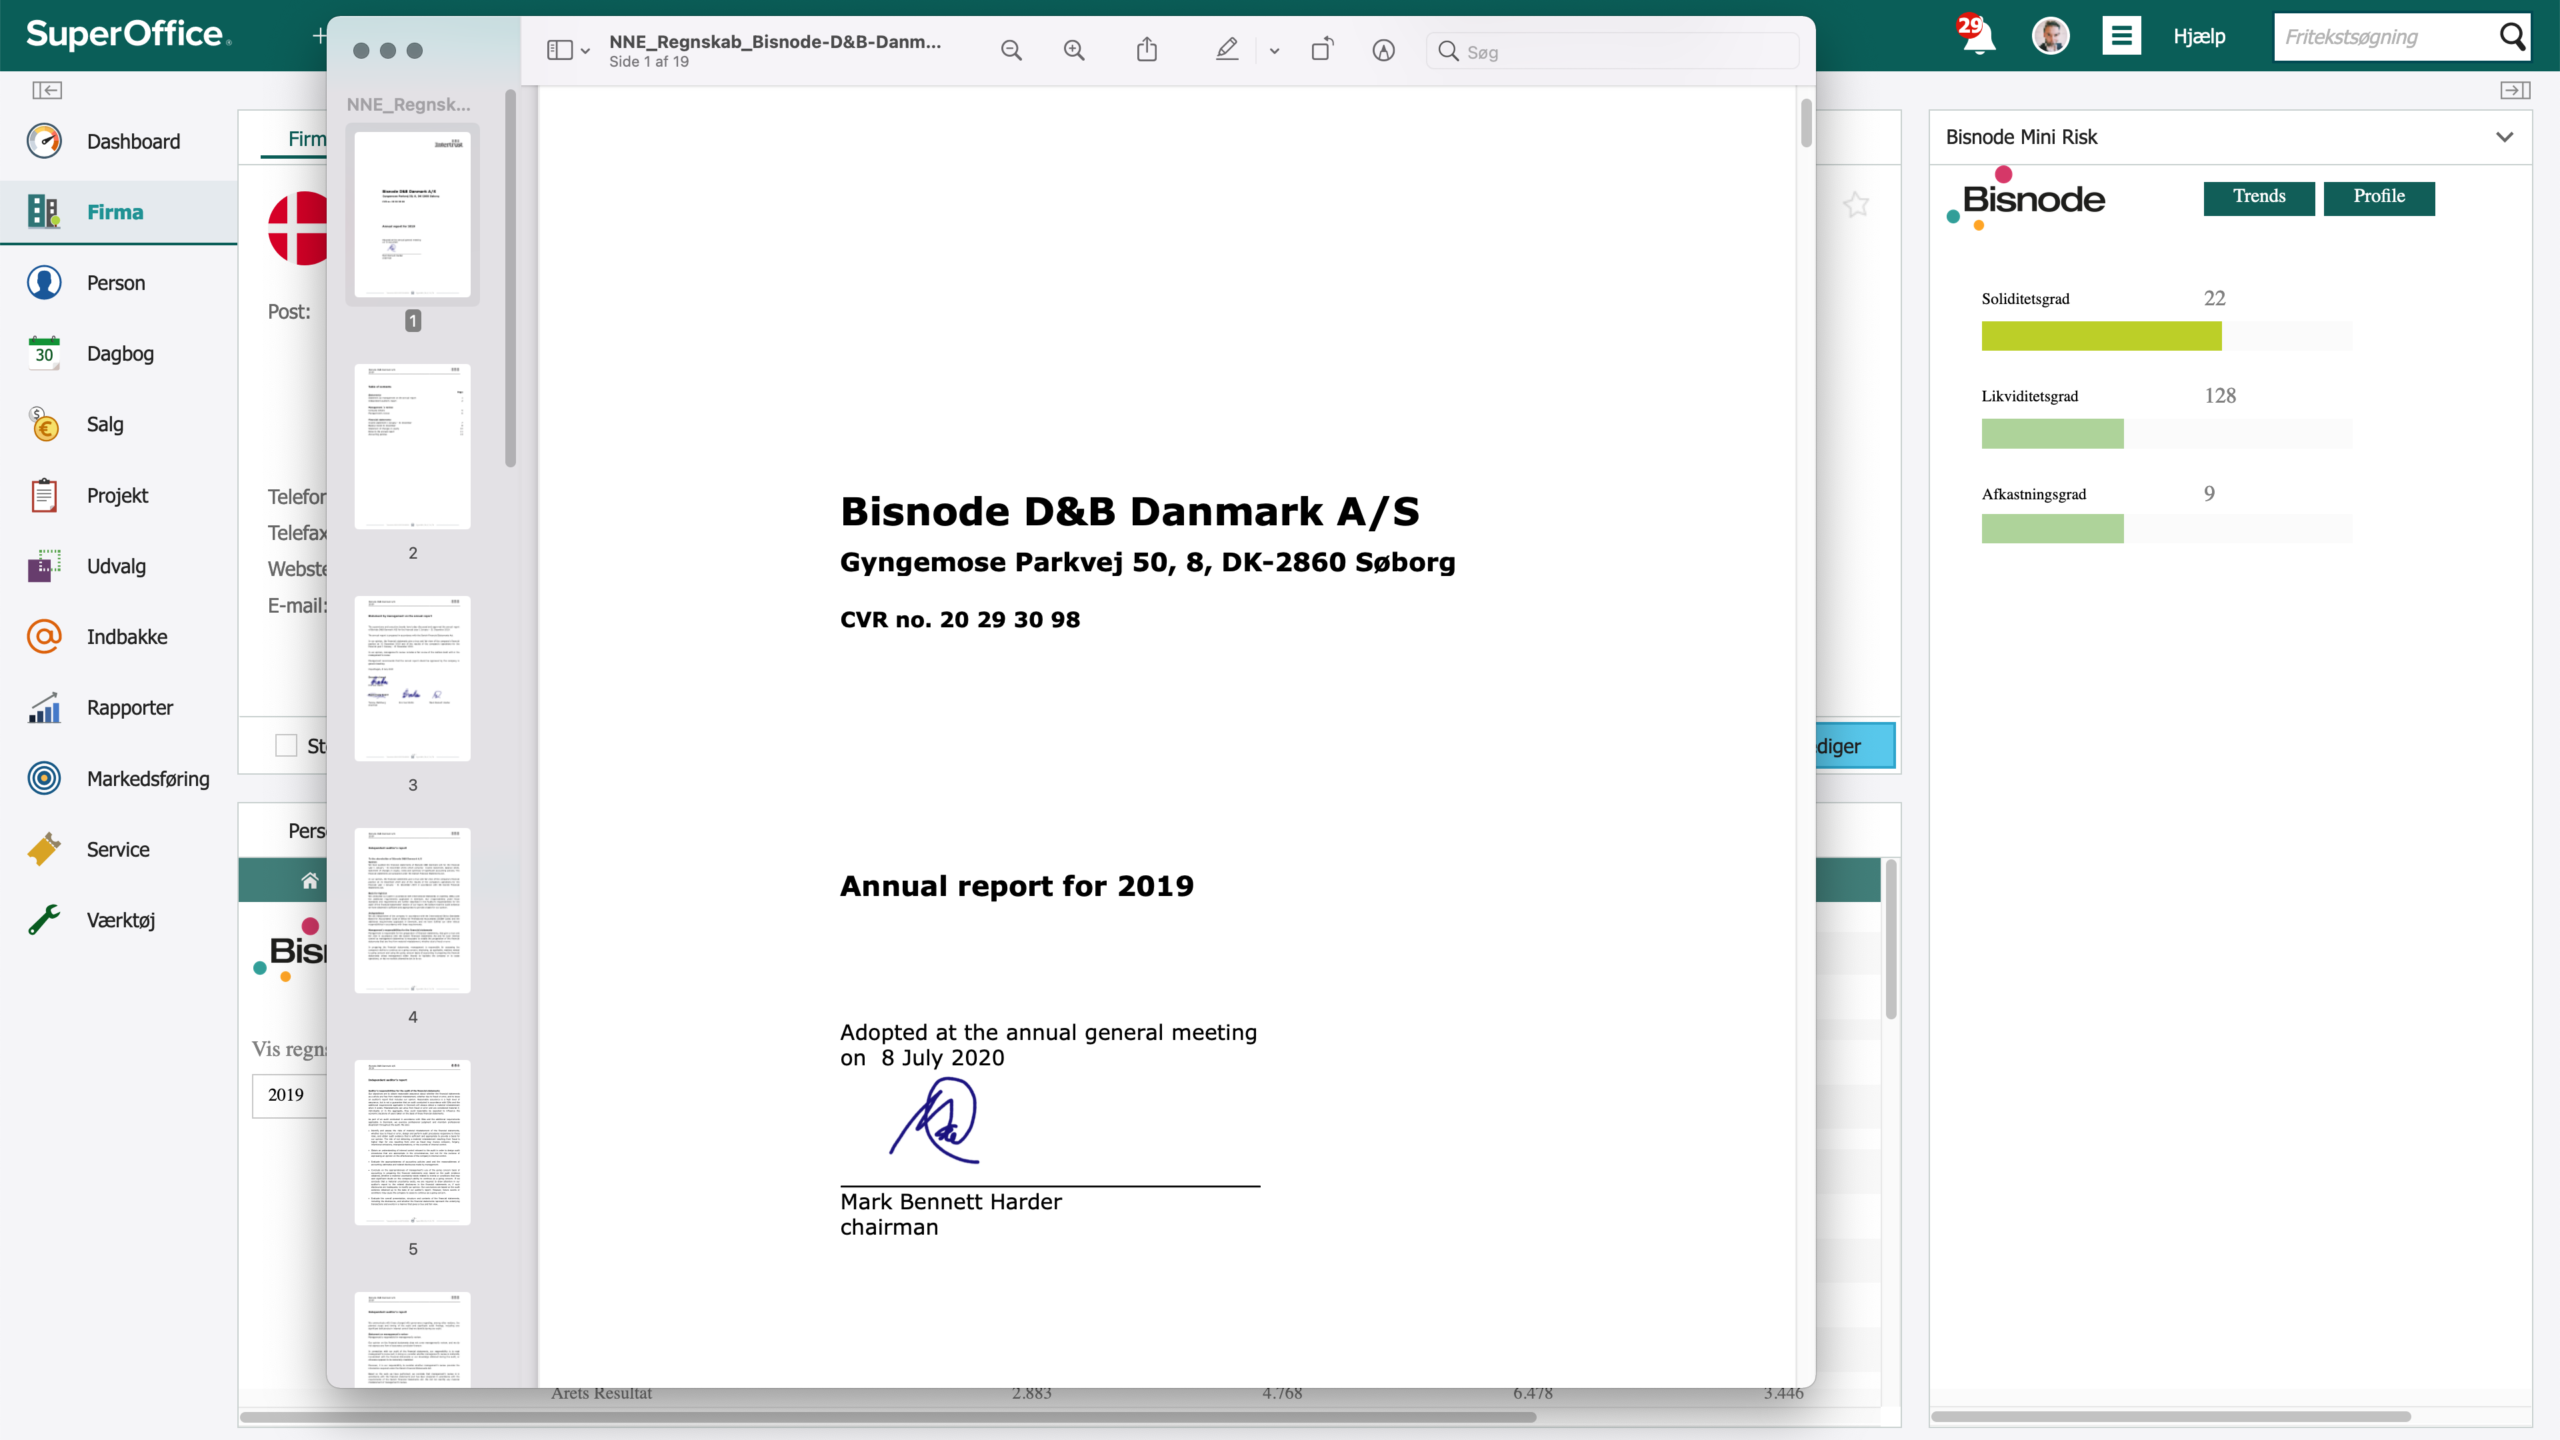Open the Bisnode Profile view

point(2379,197)
